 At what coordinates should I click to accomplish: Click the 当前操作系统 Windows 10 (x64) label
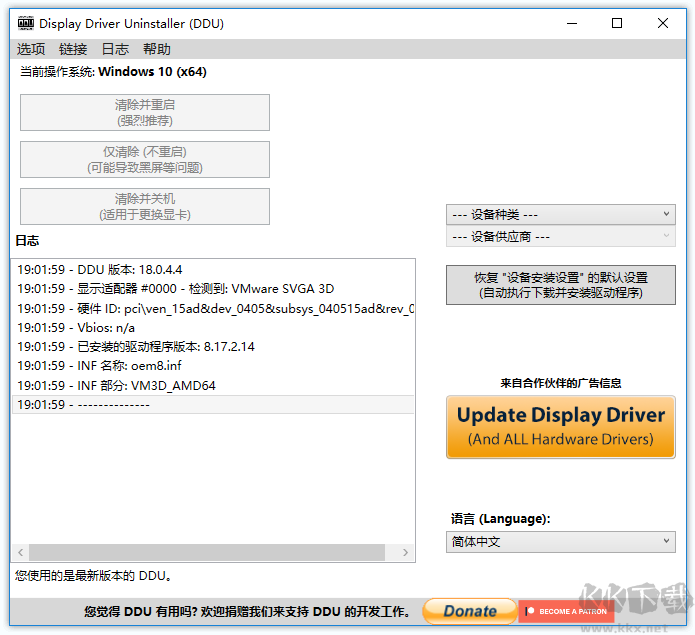tap(113, 72)
